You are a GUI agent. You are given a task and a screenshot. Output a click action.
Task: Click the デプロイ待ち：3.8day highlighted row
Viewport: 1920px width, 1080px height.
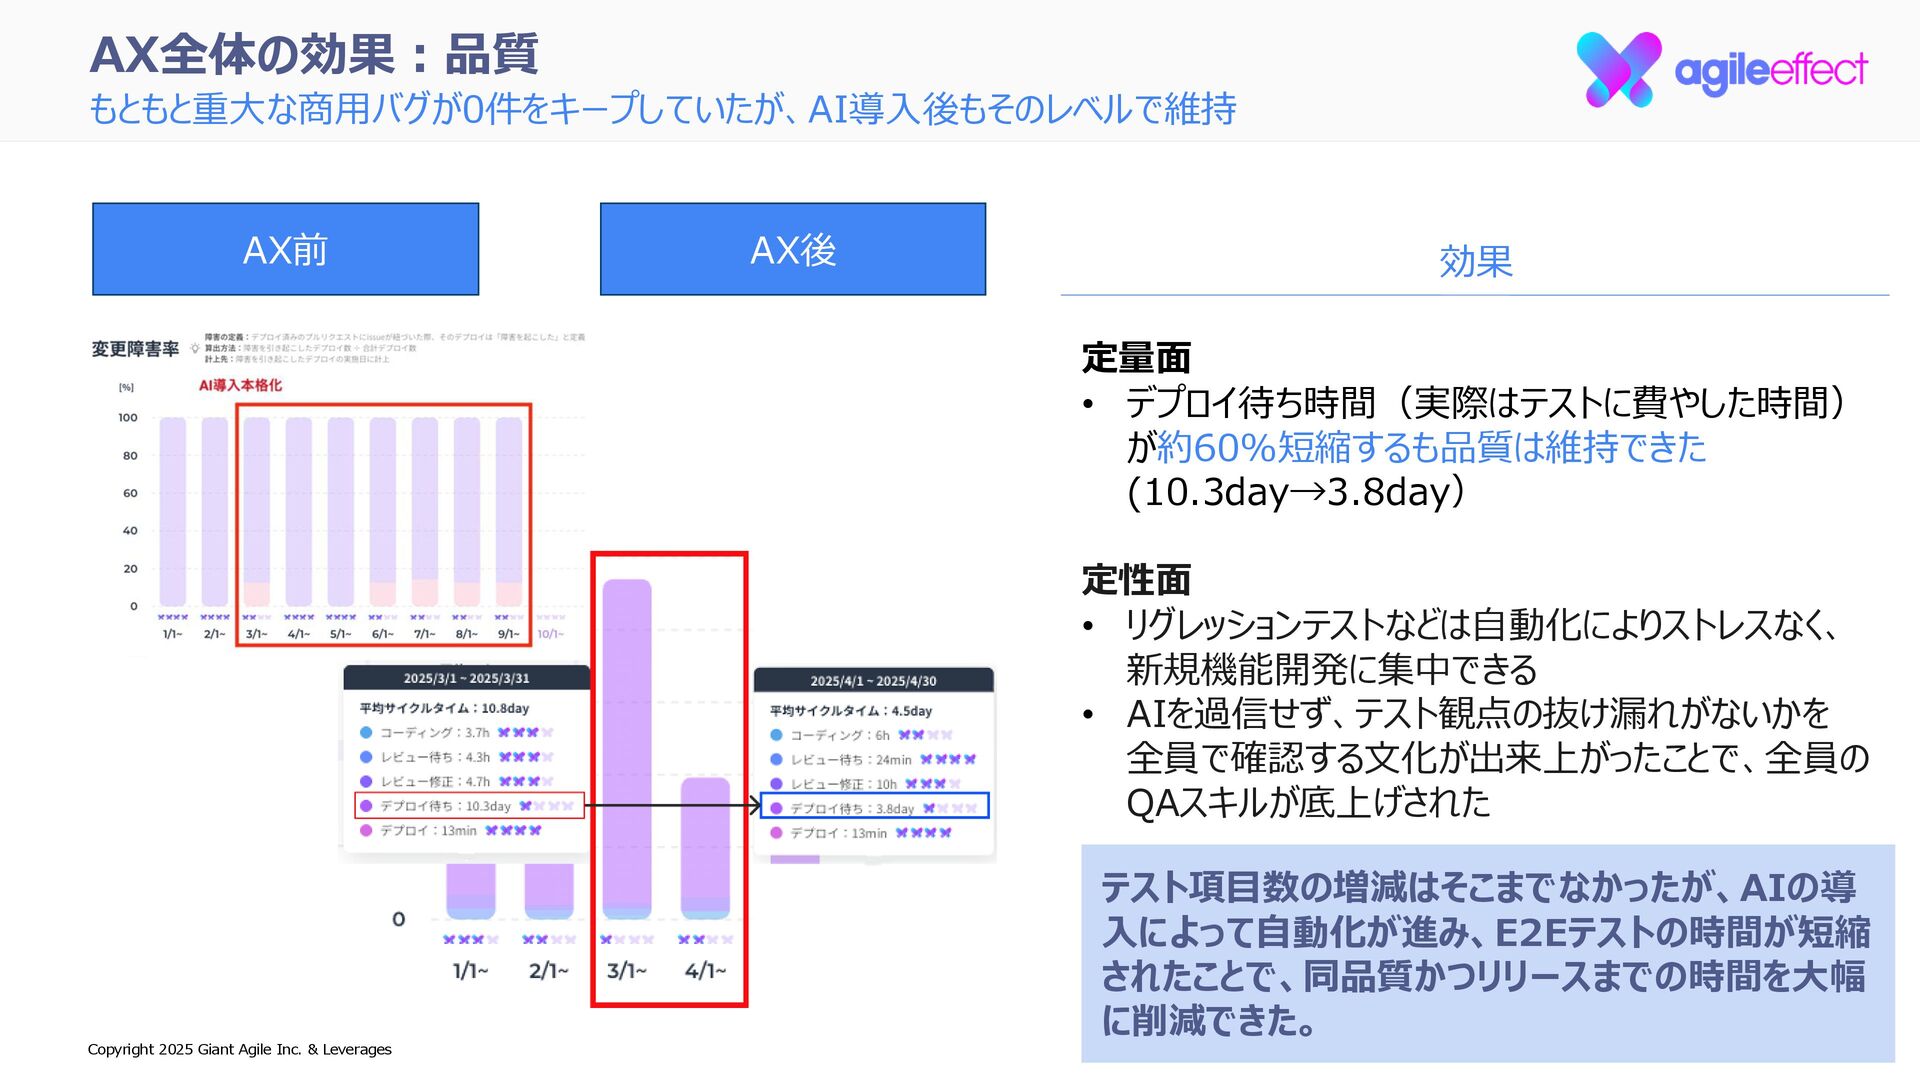(x=874, y=807)
